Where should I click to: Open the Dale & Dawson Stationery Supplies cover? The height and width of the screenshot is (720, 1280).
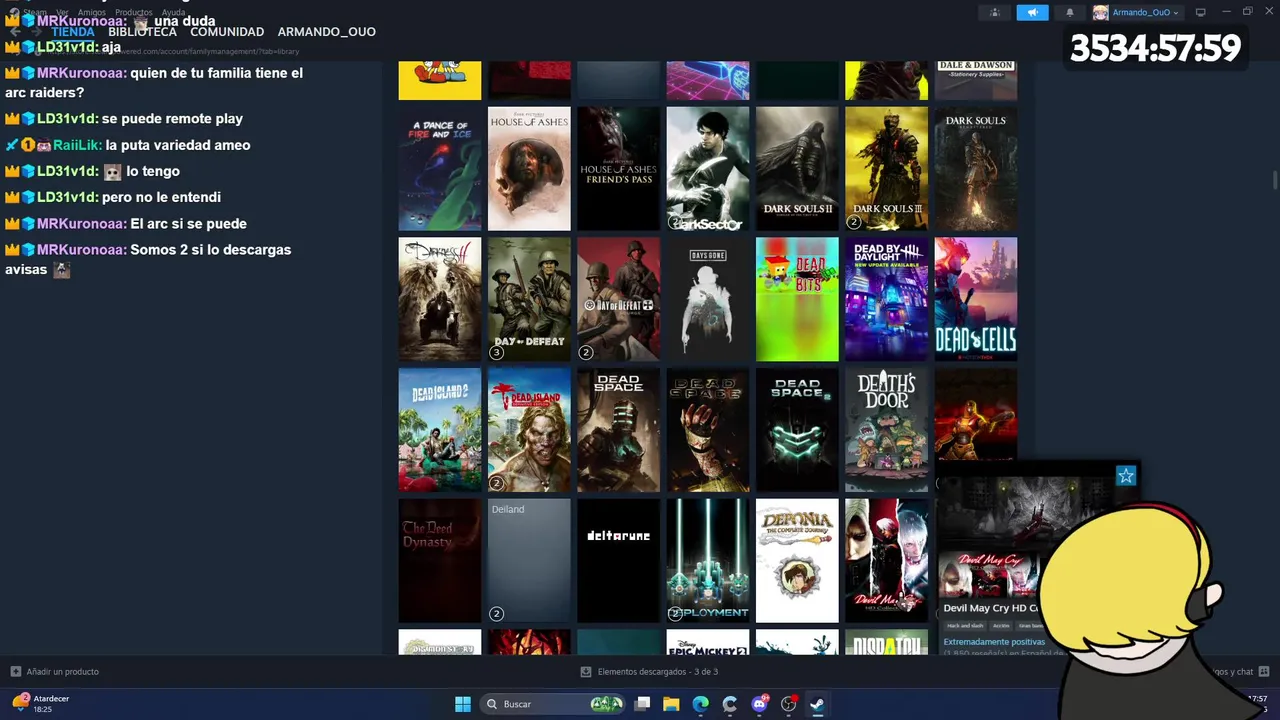click(976, 80)
